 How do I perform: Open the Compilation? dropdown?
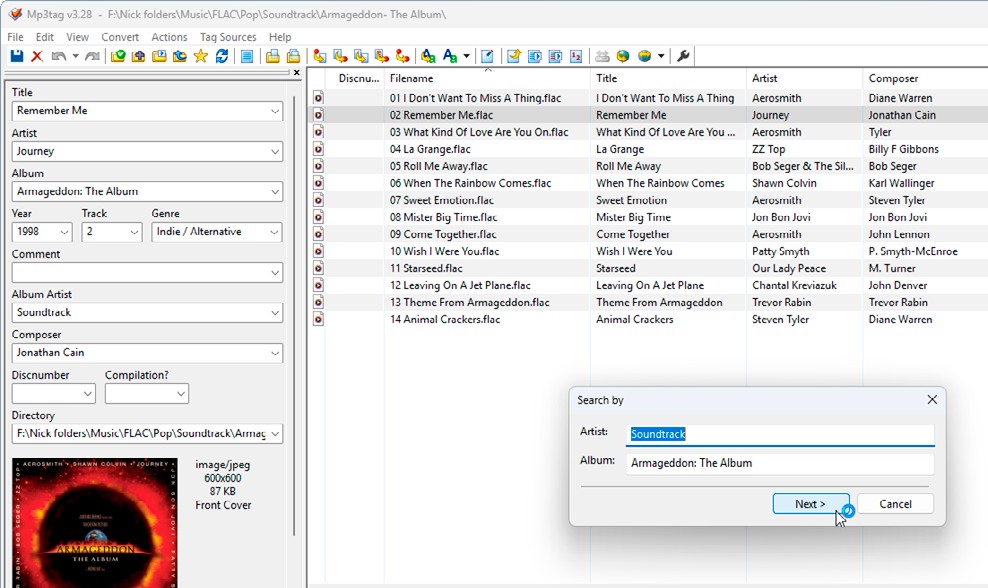[181, 394]
